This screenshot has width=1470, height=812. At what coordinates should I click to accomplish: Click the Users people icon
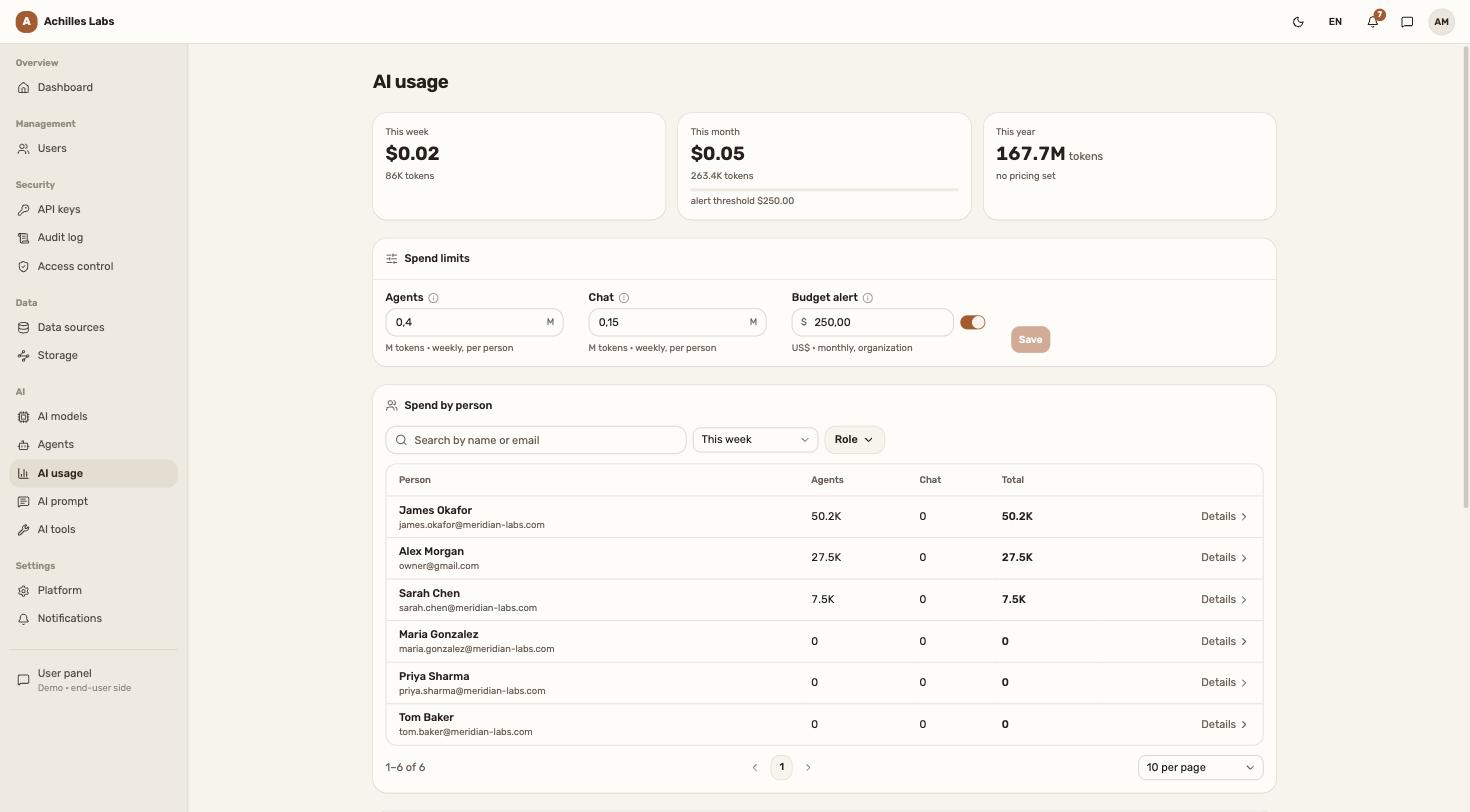pos(23,148)
